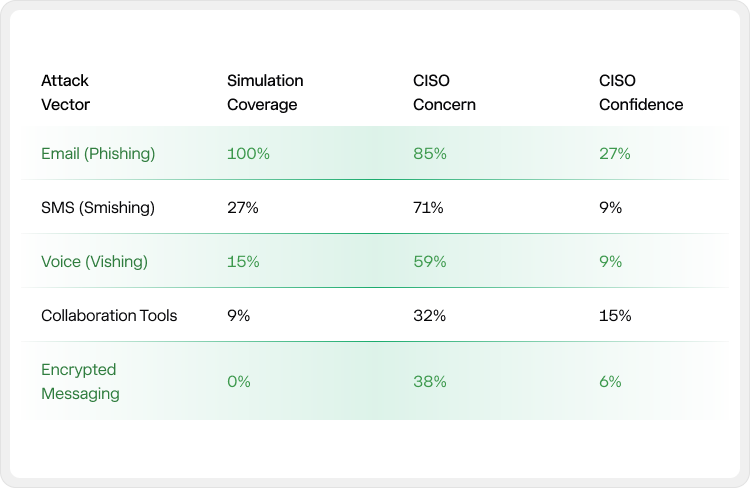
Task: Click the CISO Concern column header
Action: coord(444,92)
